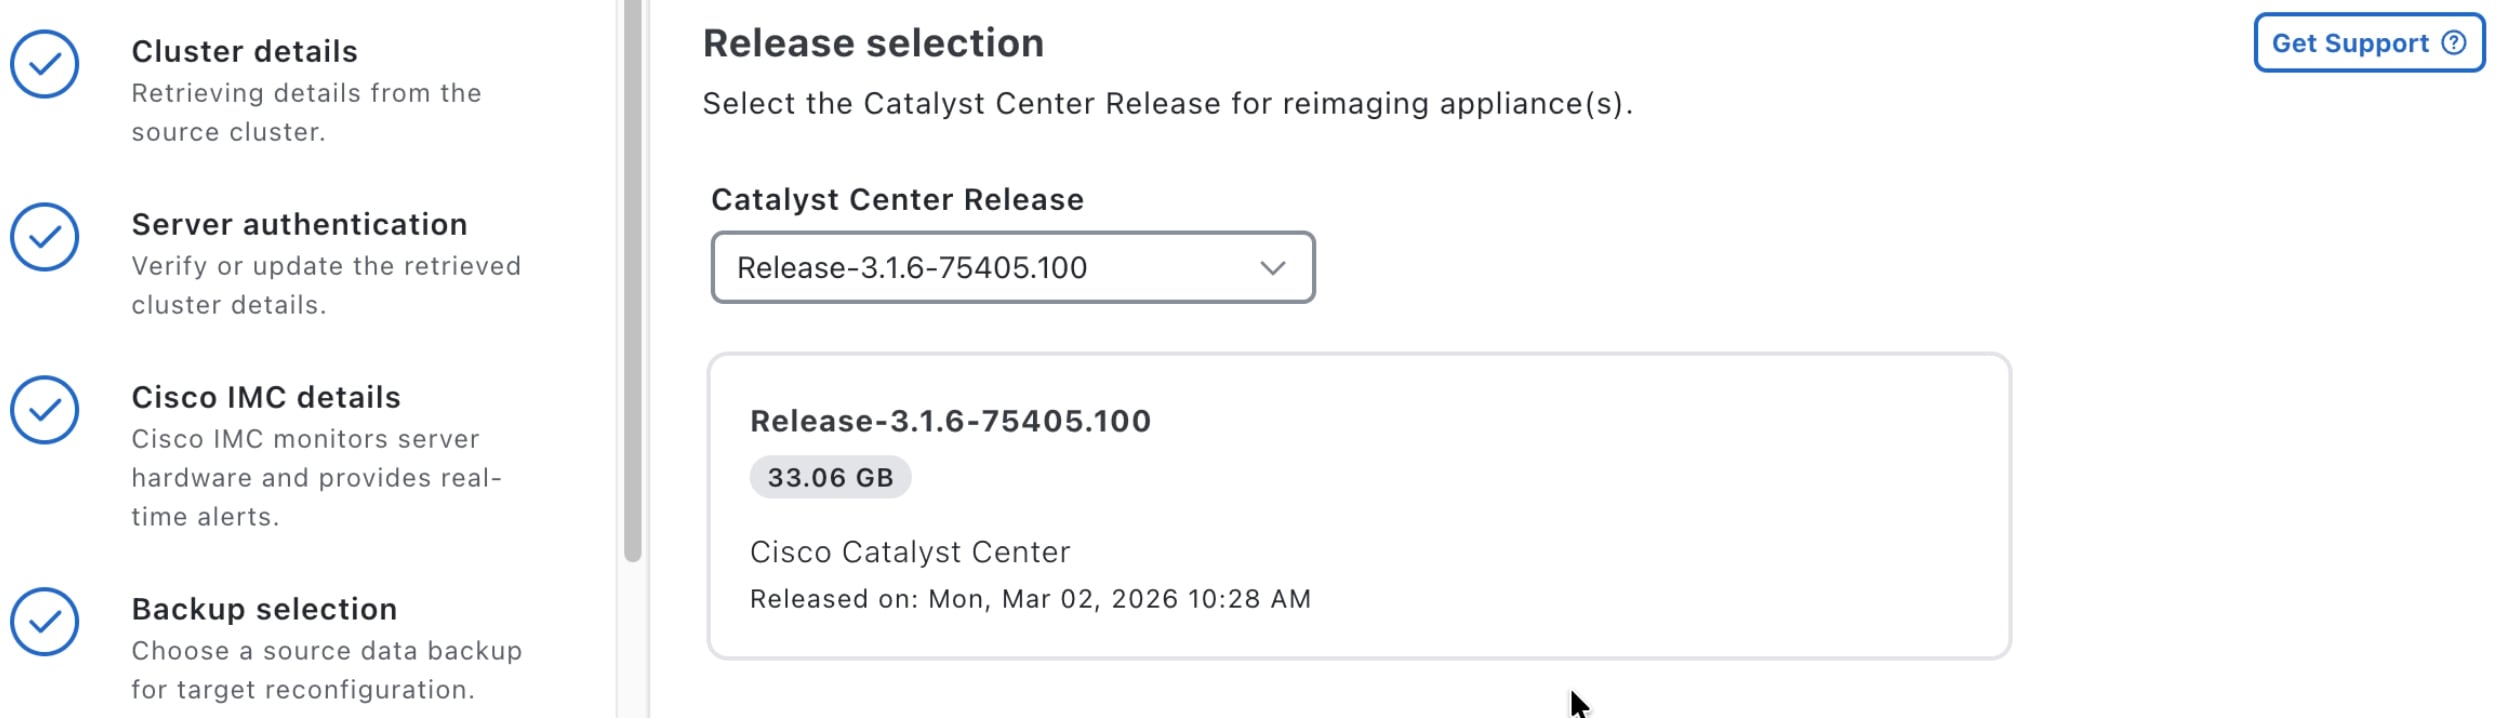
Task: Click the Server authentication checkmark icon
Action: [45, 237]
